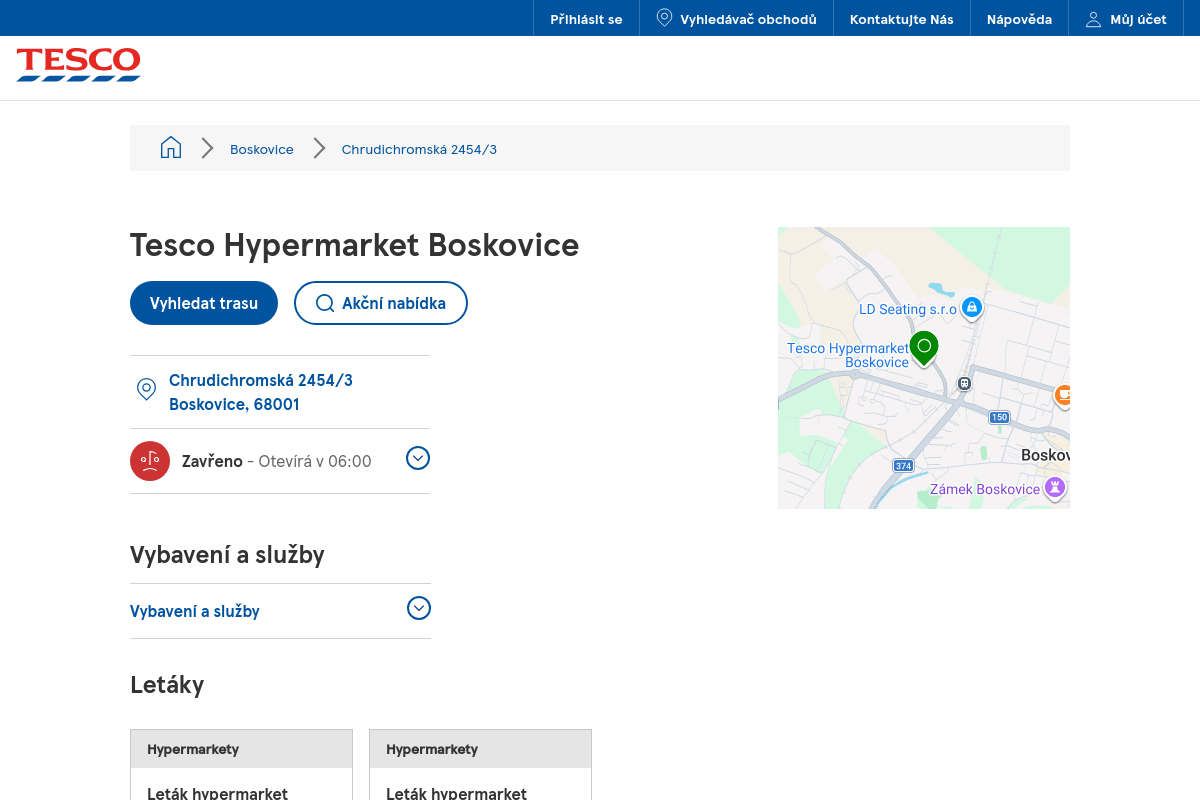Click the 'Tesco Hypermarket Boskovice' page heading

pyautogui.click(x=355, y=245)
